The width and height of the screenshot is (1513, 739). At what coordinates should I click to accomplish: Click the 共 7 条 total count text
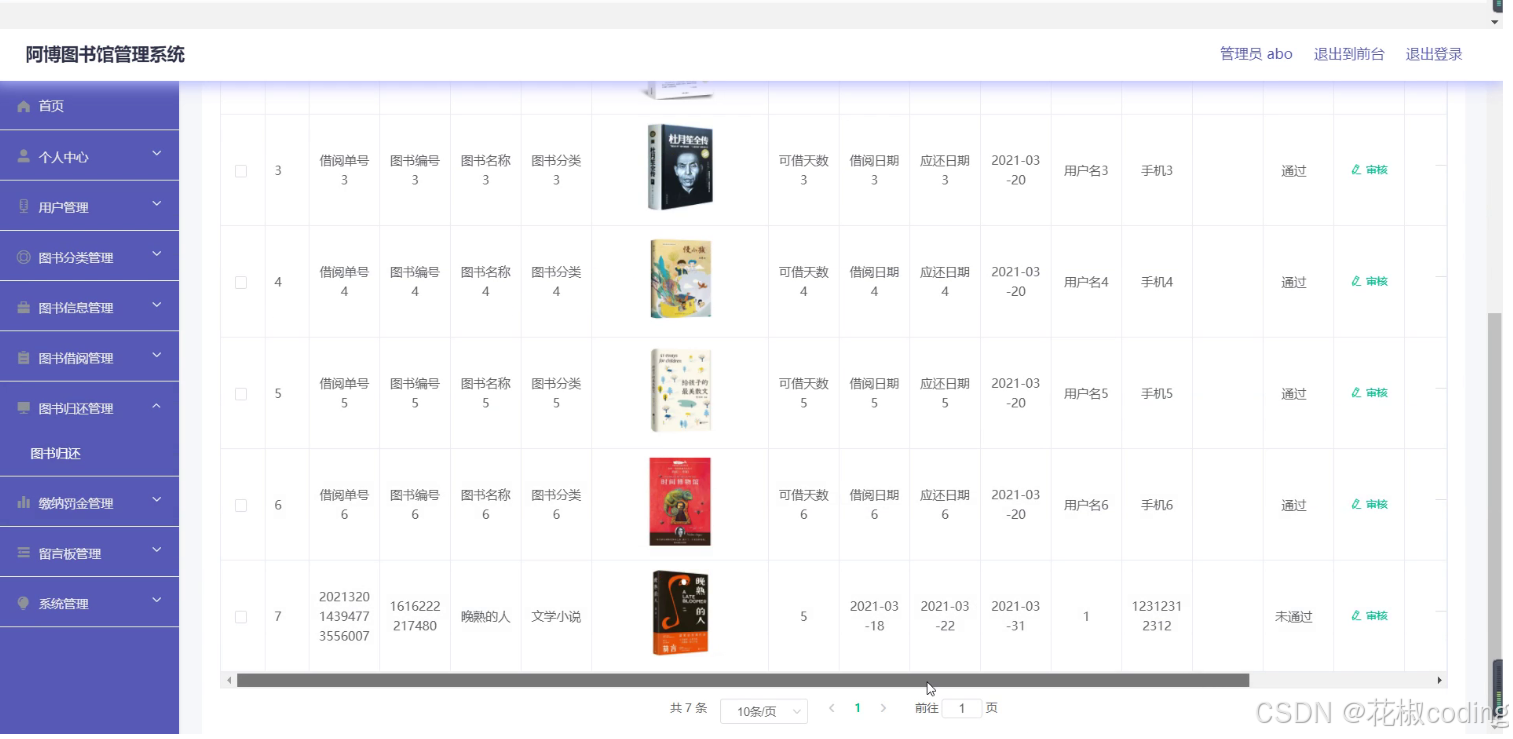coord(688,708)
